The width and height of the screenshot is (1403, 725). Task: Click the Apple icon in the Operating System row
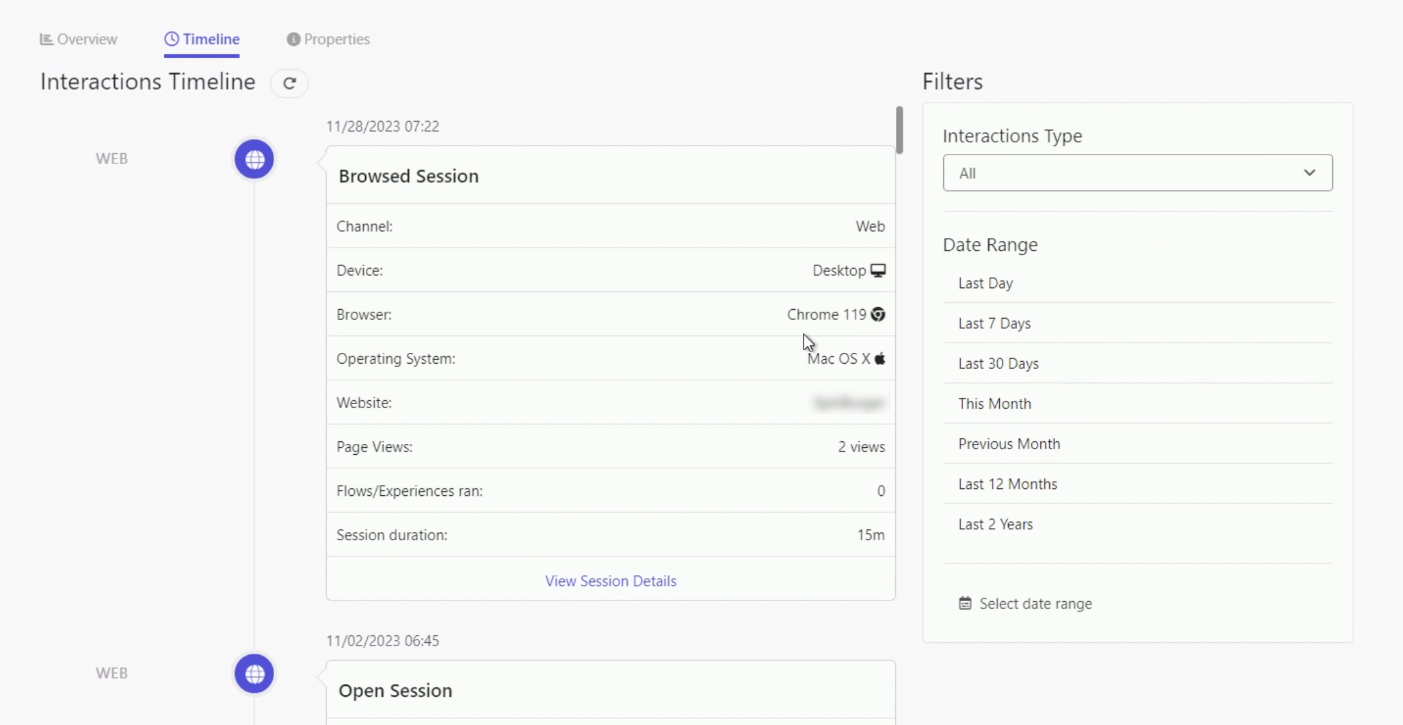[x=878, y=358]
